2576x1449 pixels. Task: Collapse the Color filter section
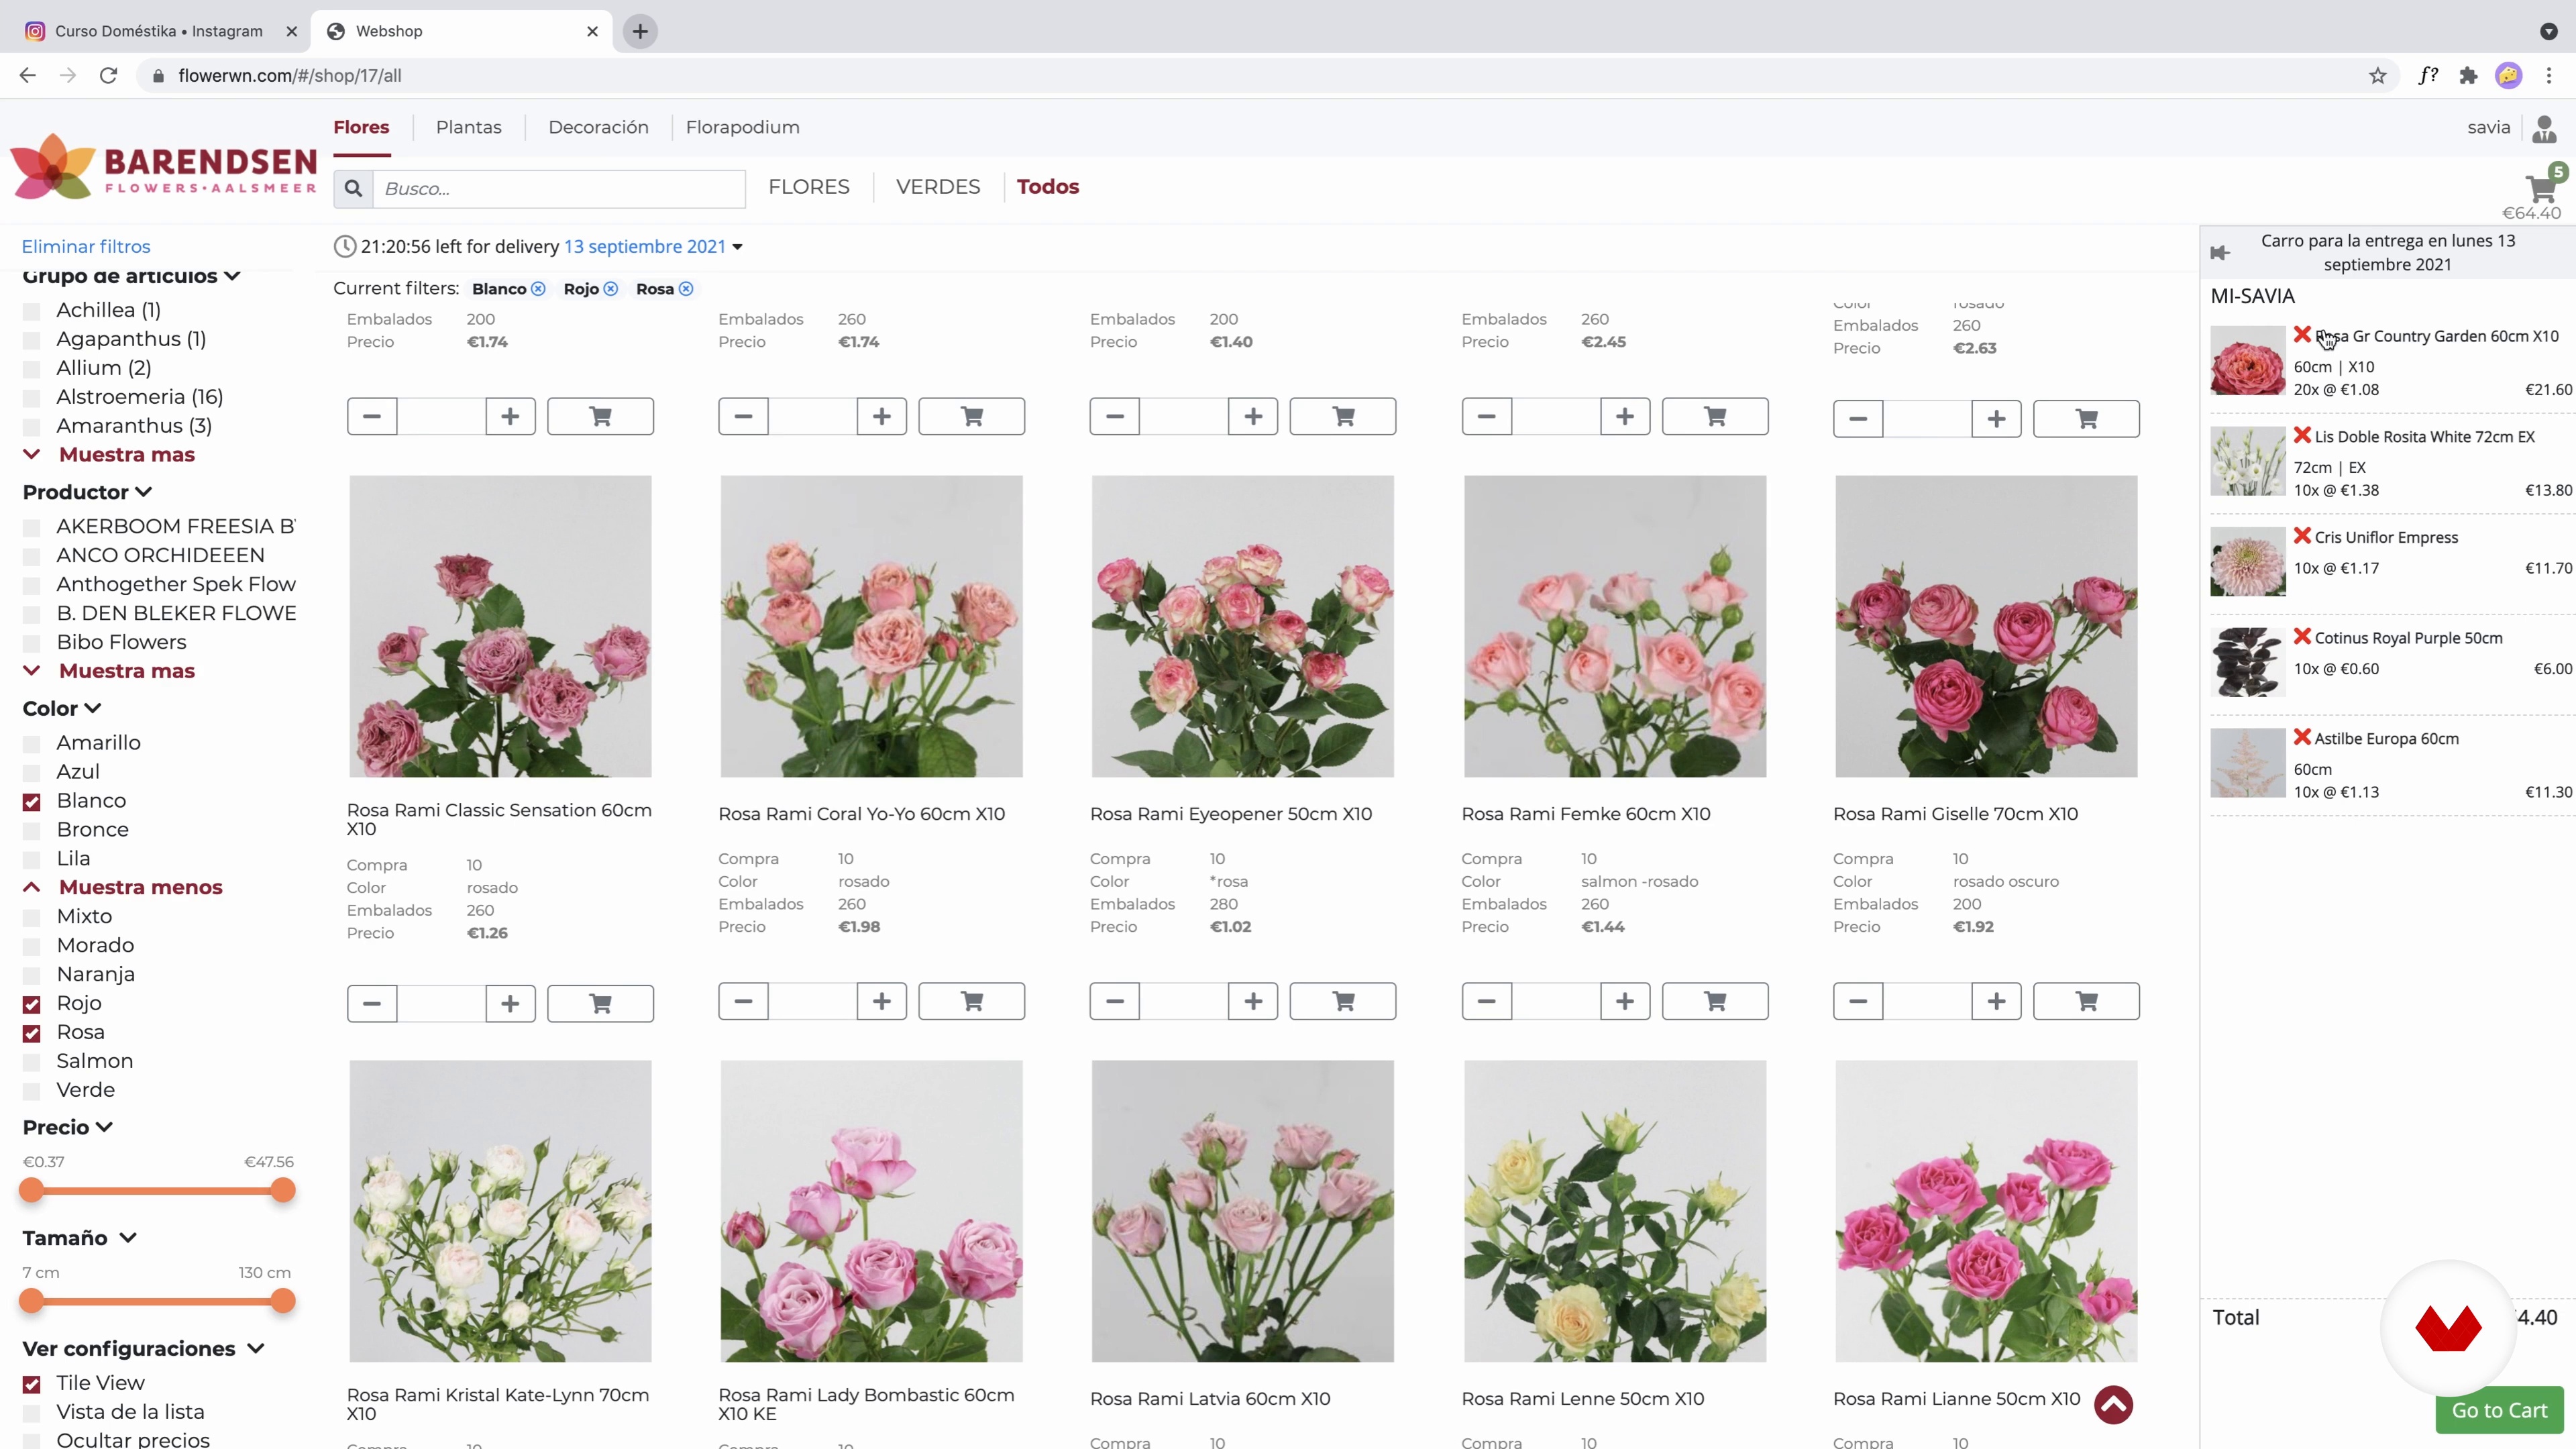tap(62, 708)
